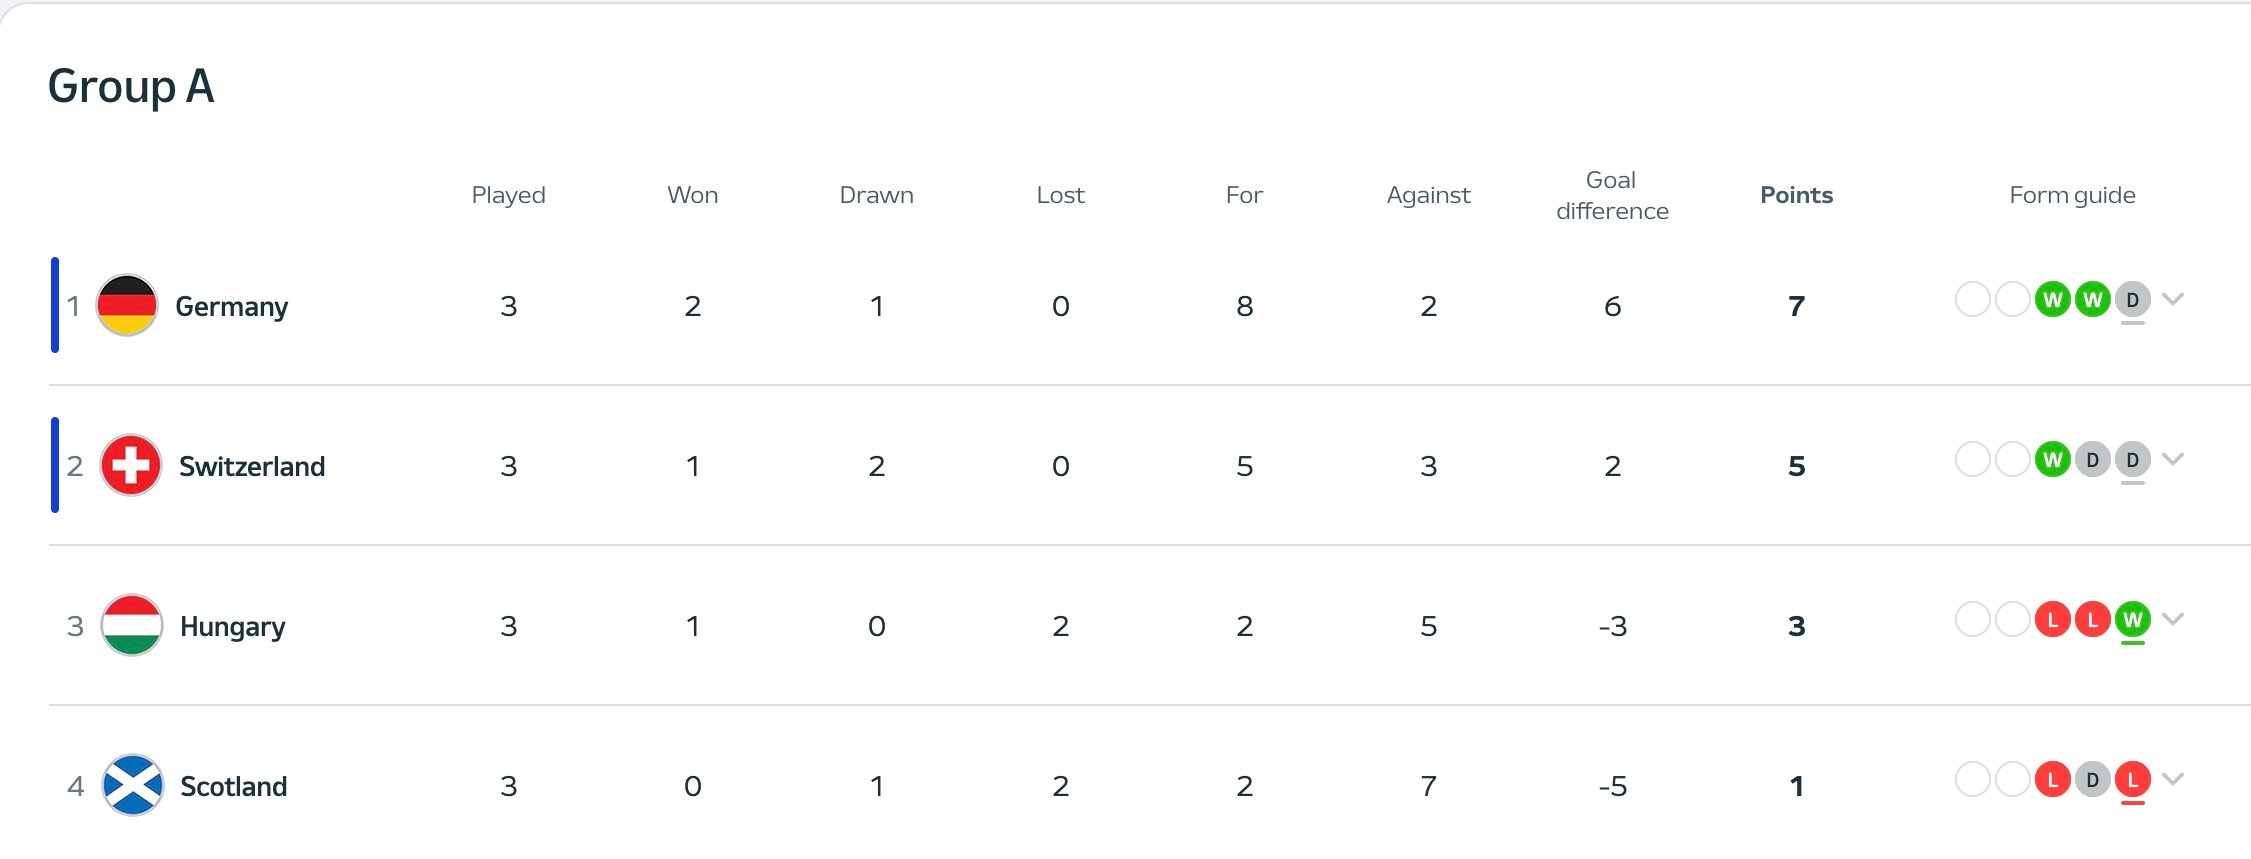Click Switzerland's green win form badge
Viewport: 2251px width, 859px height.
[x=2052, y=460]
